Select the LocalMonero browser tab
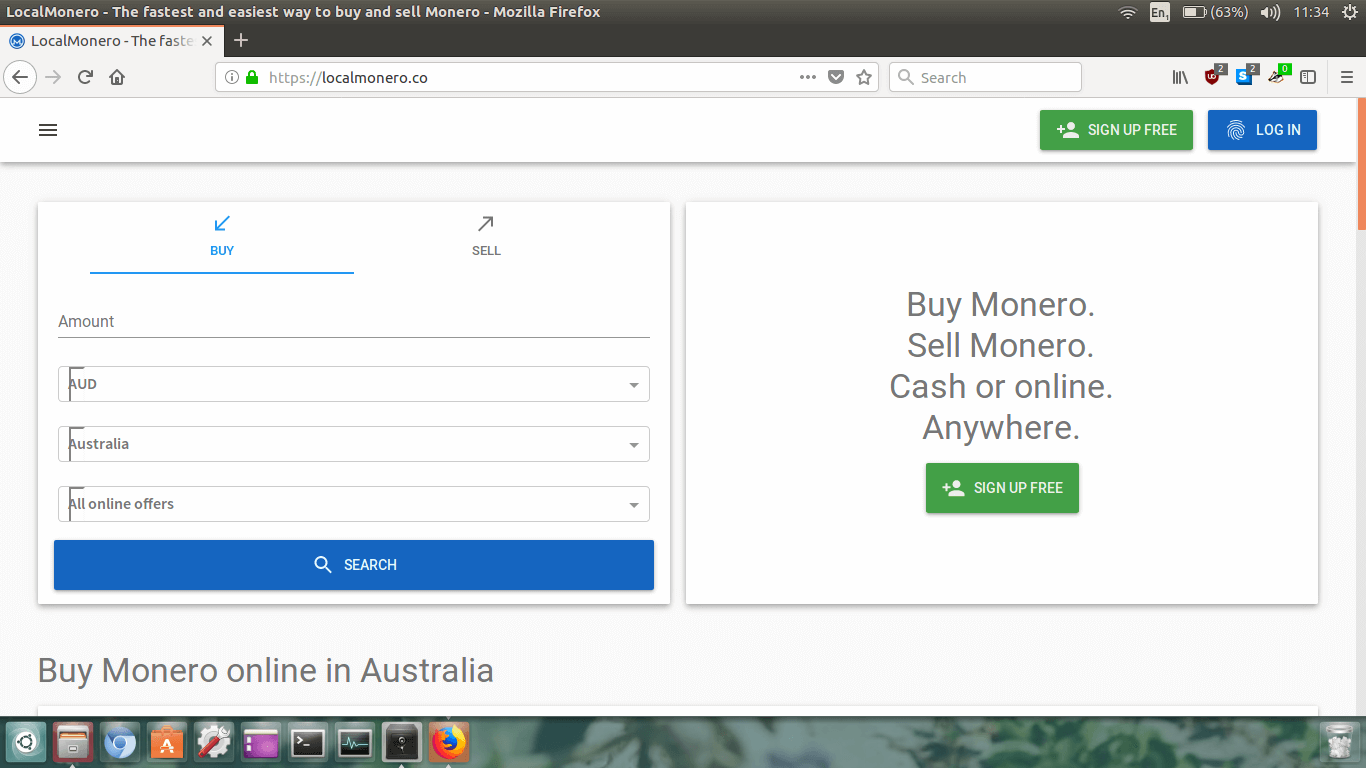The height and width of the screenshot is (768, 1366). pyautogui.click(x=111, y=41)
